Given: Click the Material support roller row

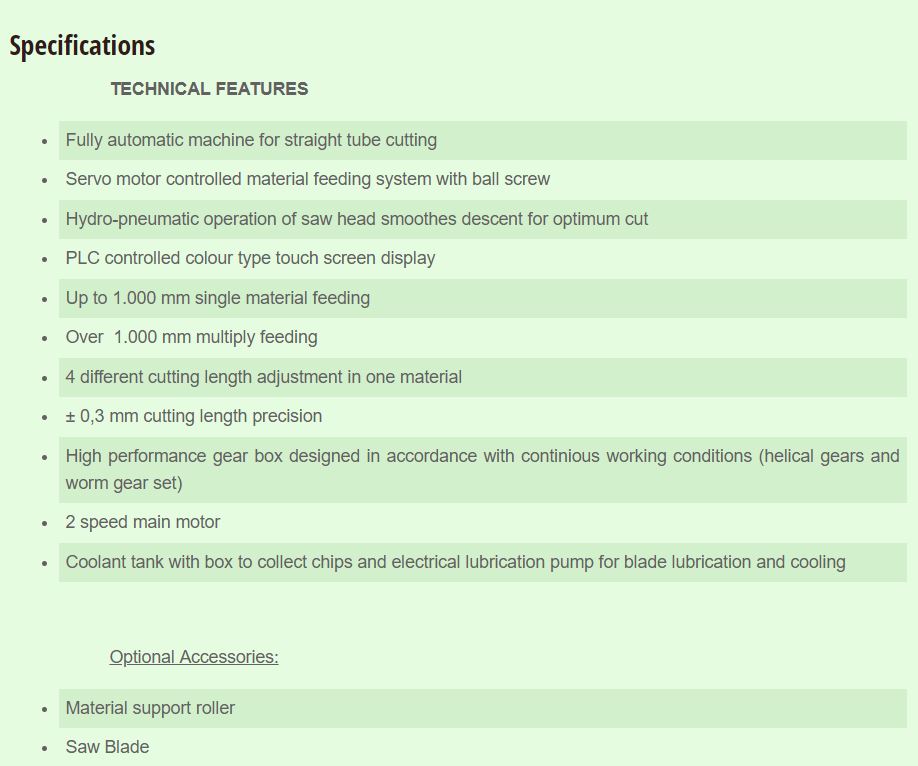Looking at the screenshot, I should [x=482, y=708].
